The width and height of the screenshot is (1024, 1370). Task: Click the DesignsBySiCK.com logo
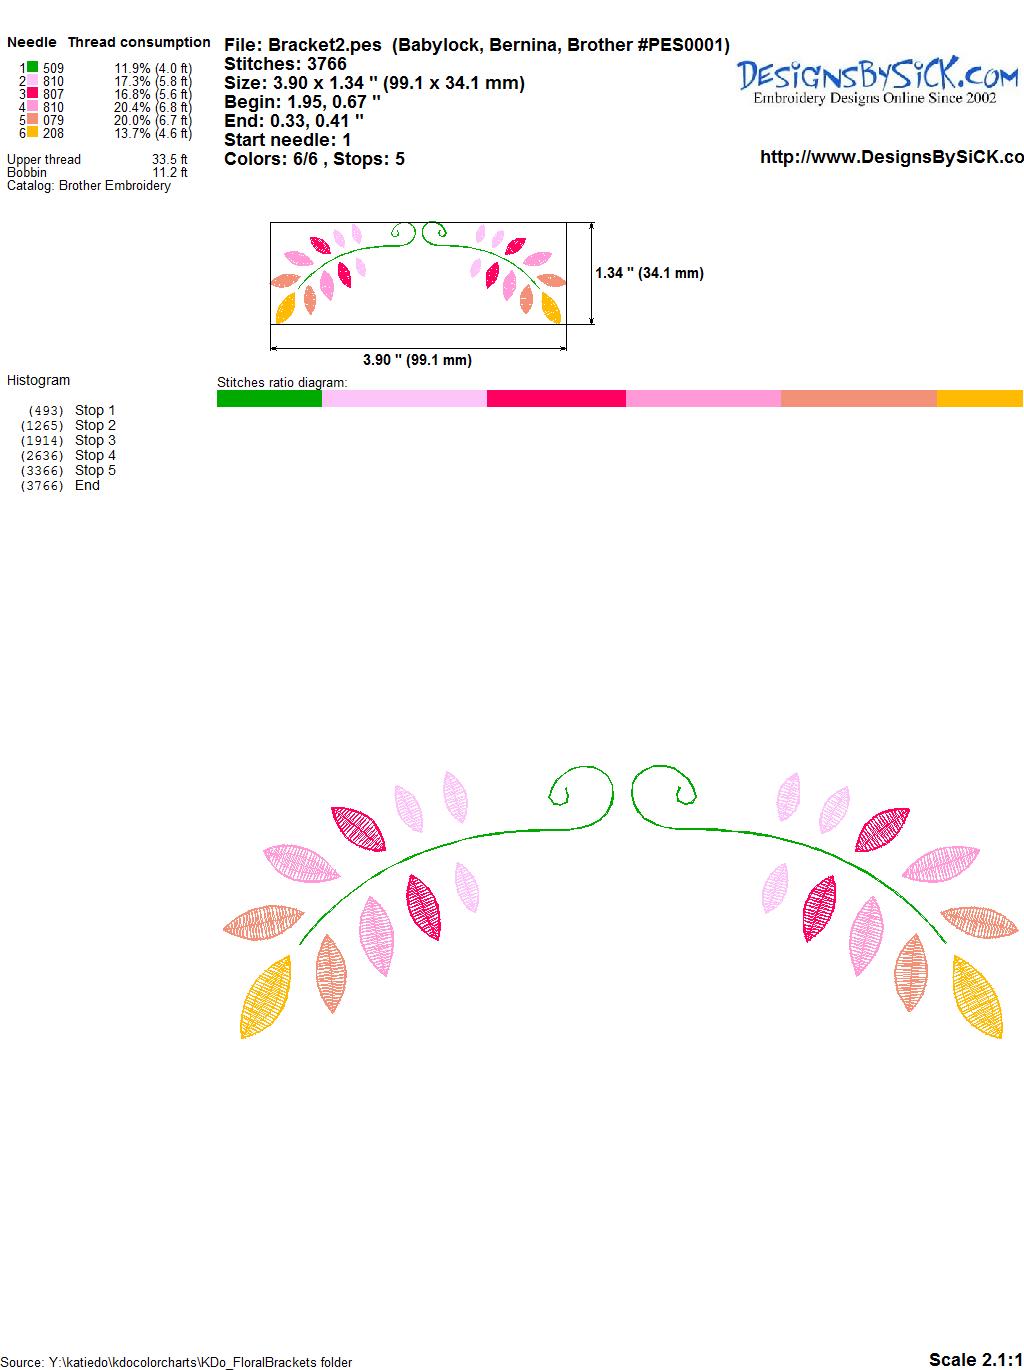tap(877, 80)
